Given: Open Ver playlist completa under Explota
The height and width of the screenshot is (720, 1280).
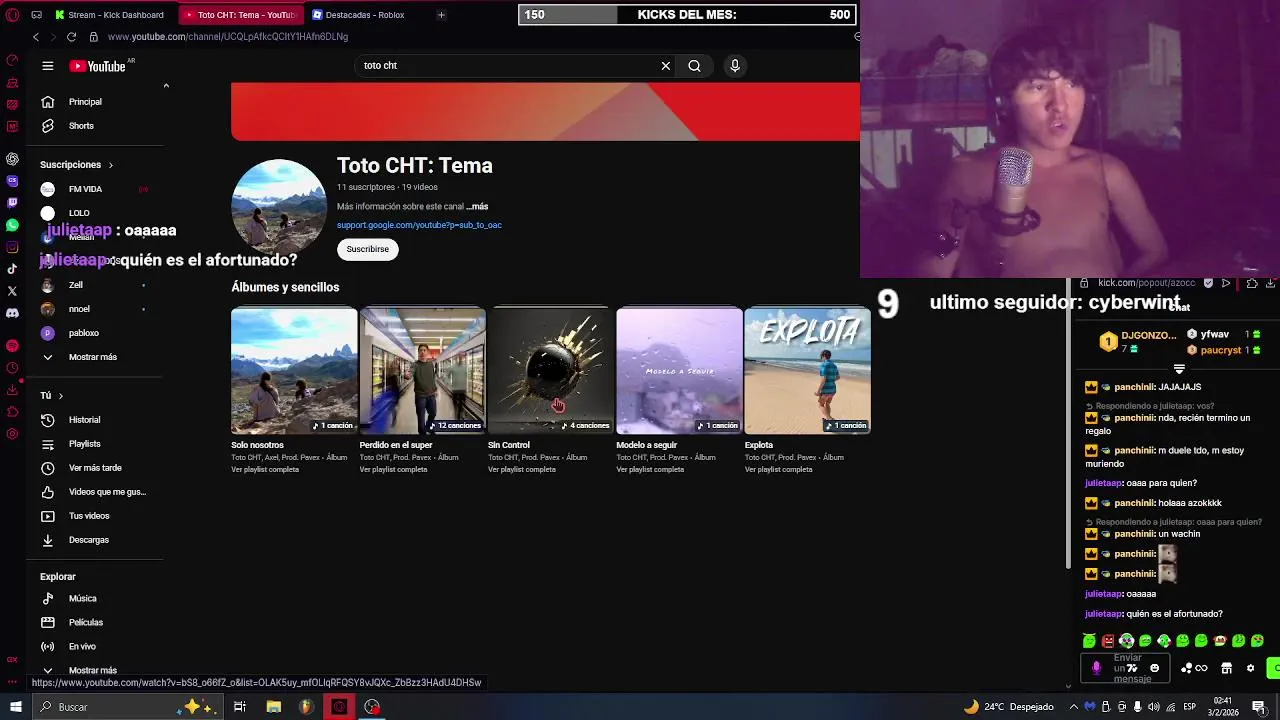Looking at the screenshot, I should pos(778,469).
